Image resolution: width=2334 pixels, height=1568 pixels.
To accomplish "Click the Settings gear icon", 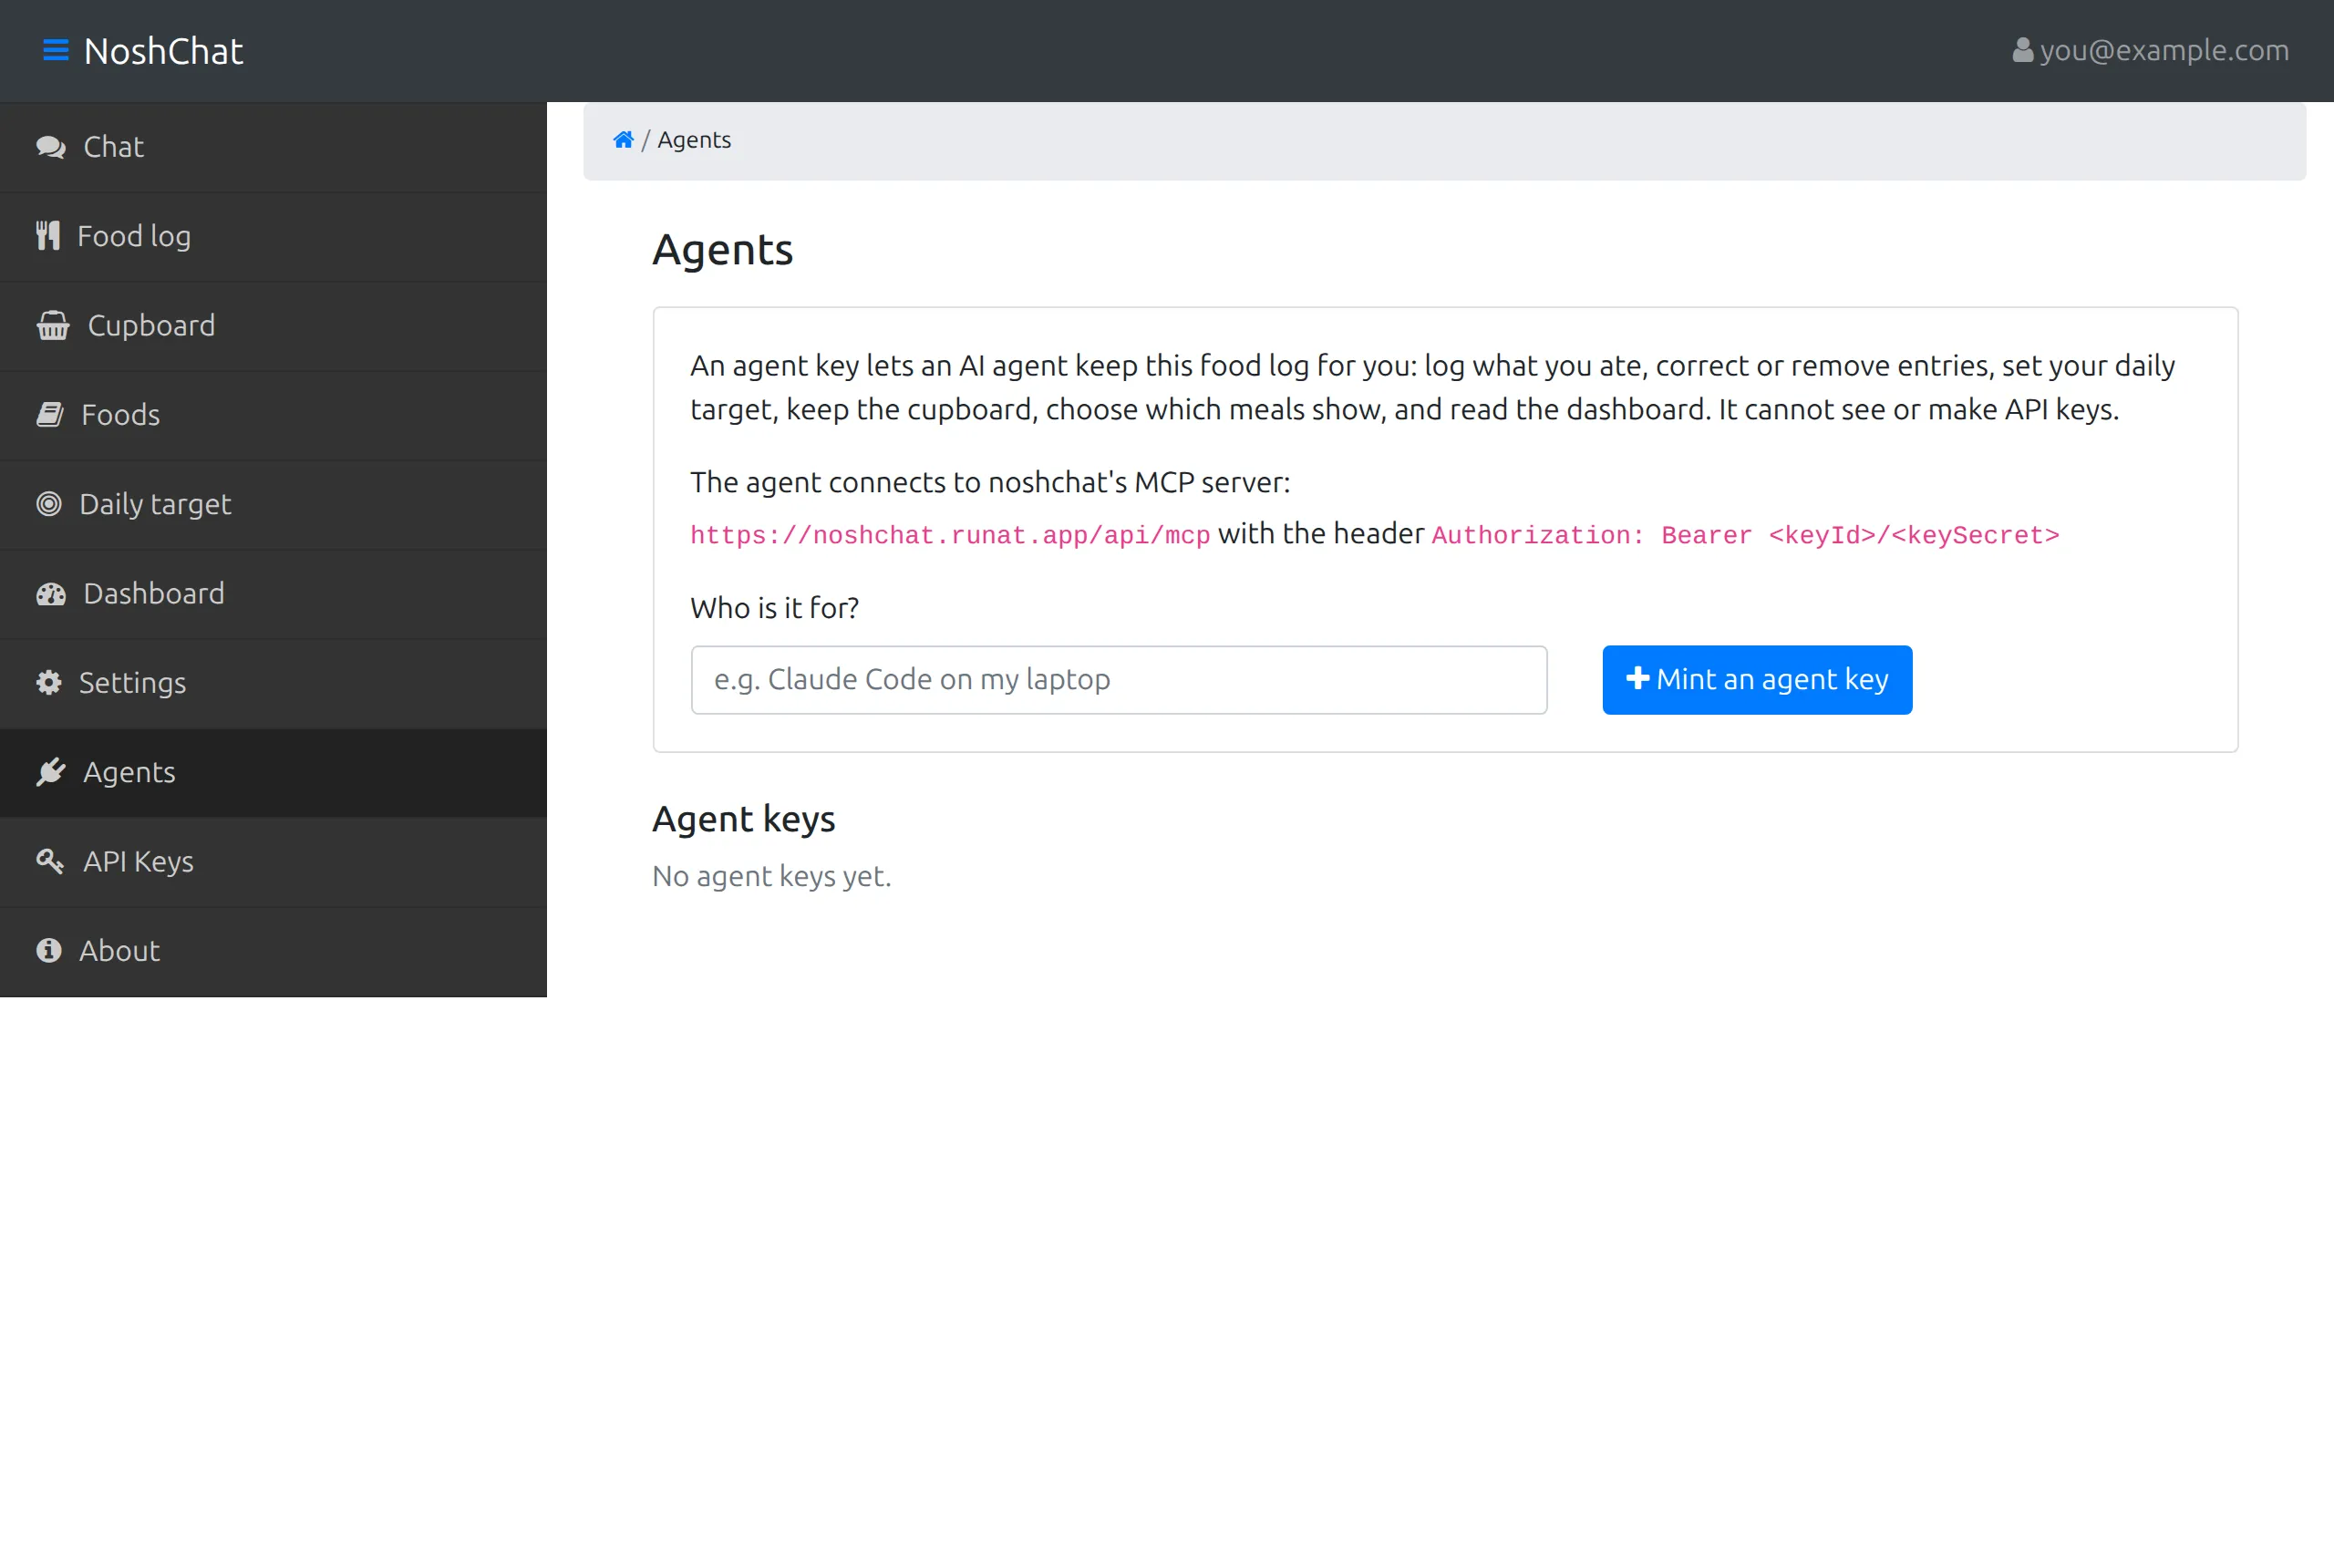I will (x=49, y=683).
